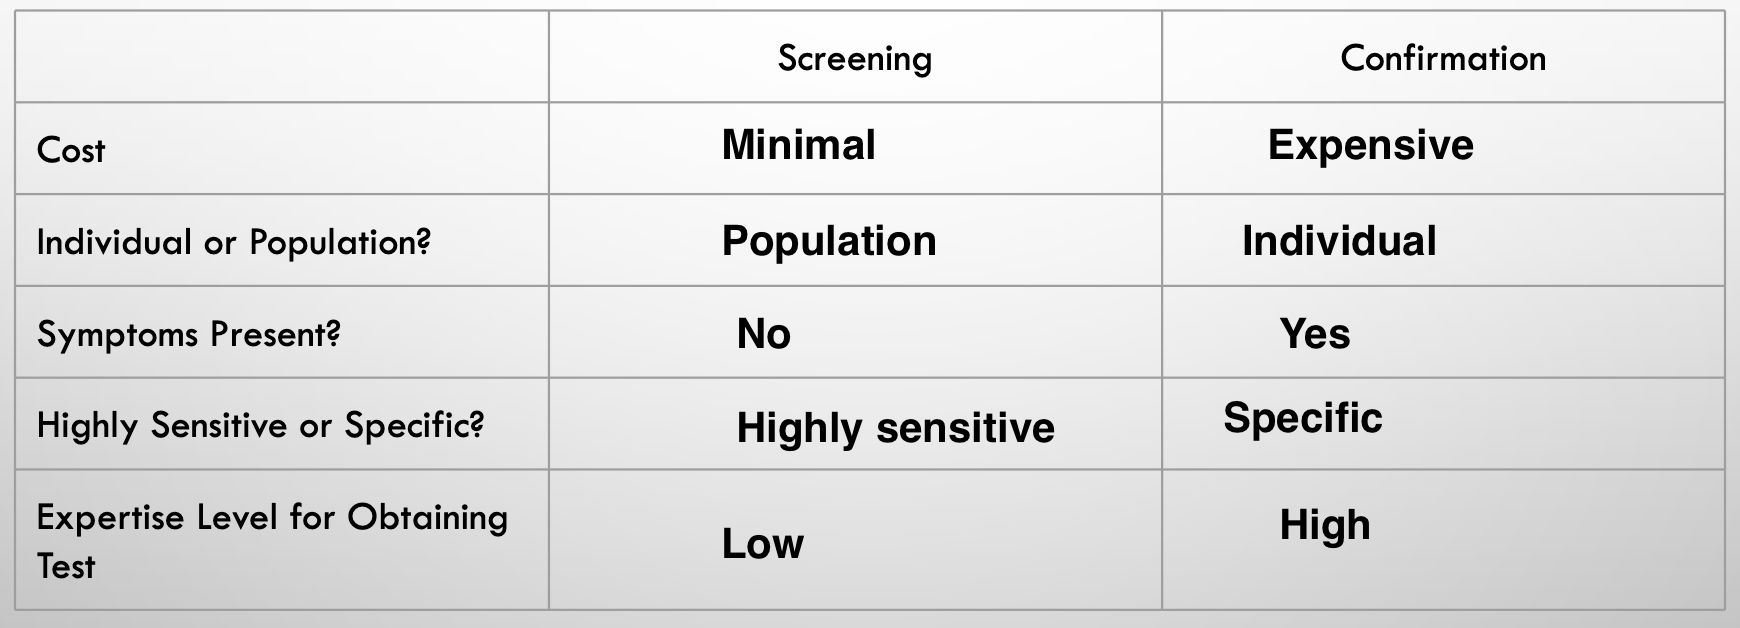Image resolution: width=1740 pixels, height=628 pixels.
Task: Click the Confirmation column header
Action: pos(1442,58)
